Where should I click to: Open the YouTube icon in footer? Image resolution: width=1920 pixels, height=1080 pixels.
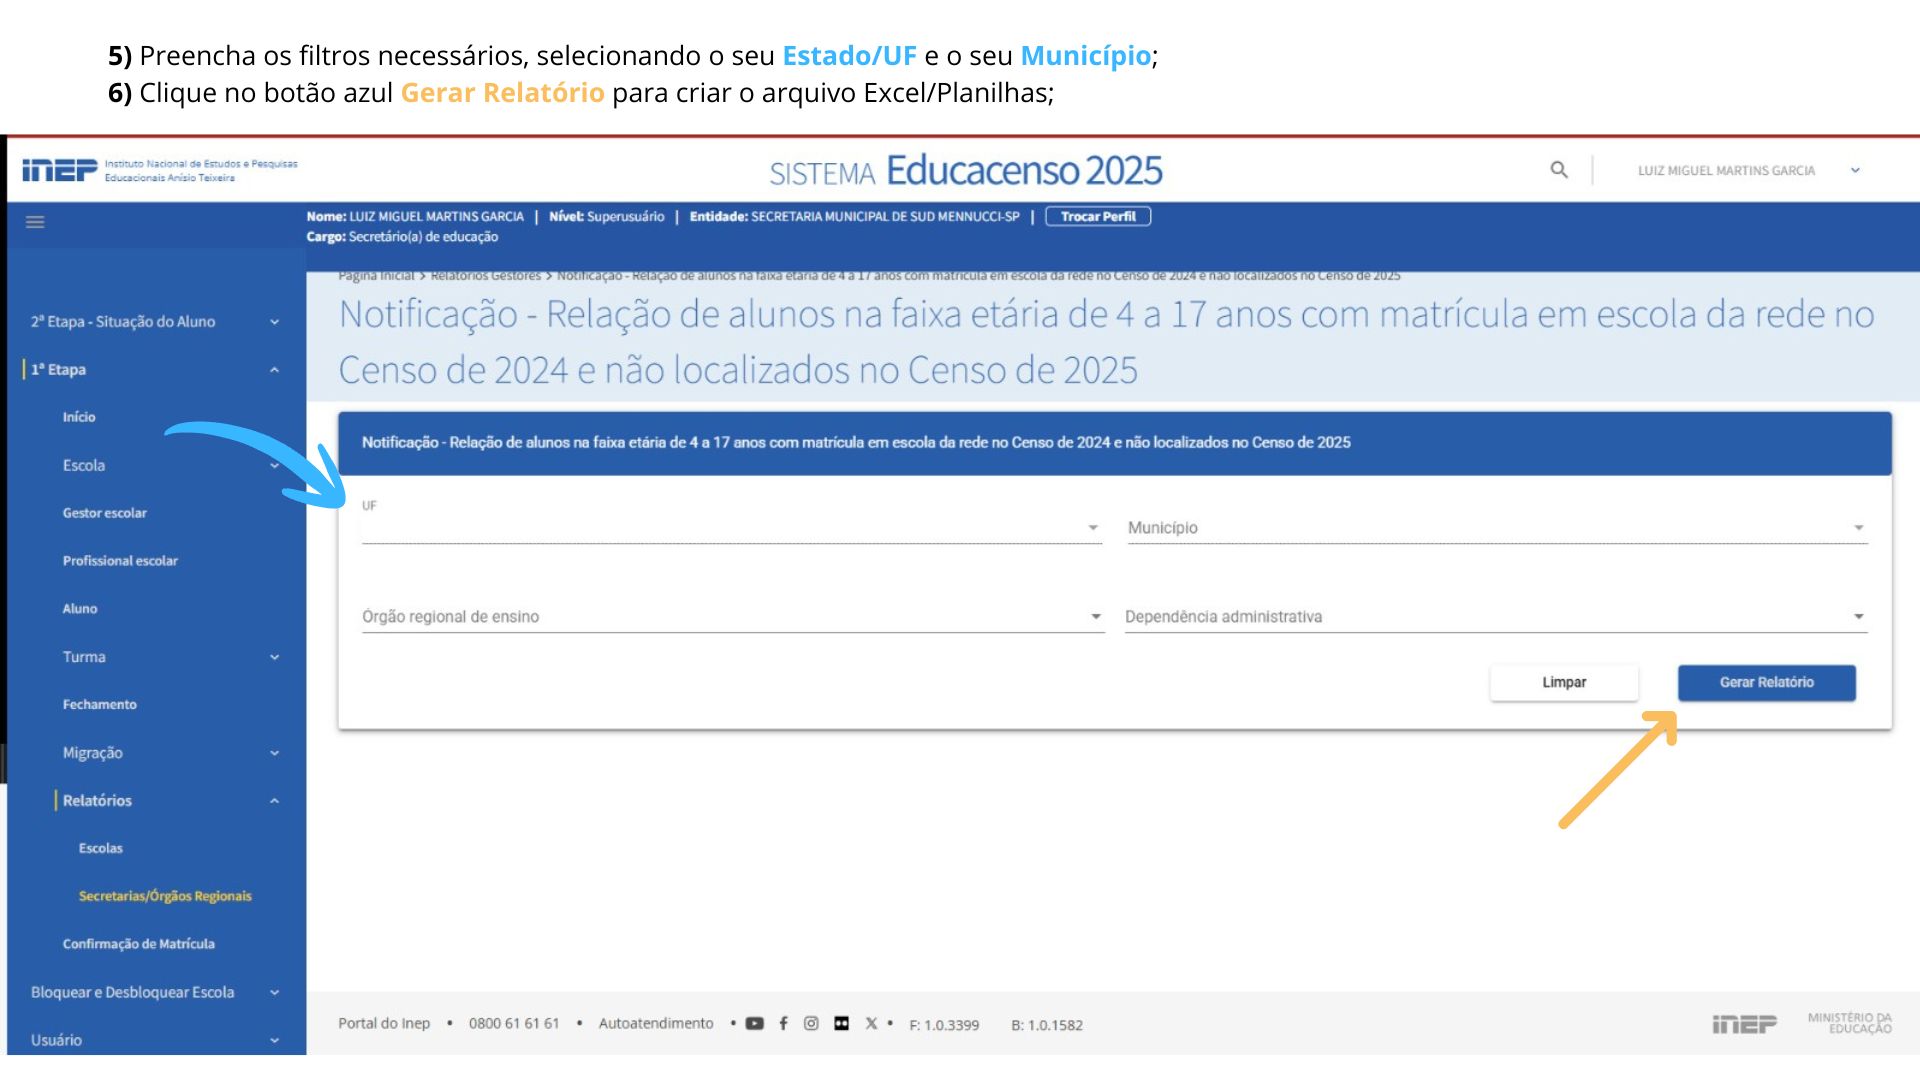click(755, 1023)
